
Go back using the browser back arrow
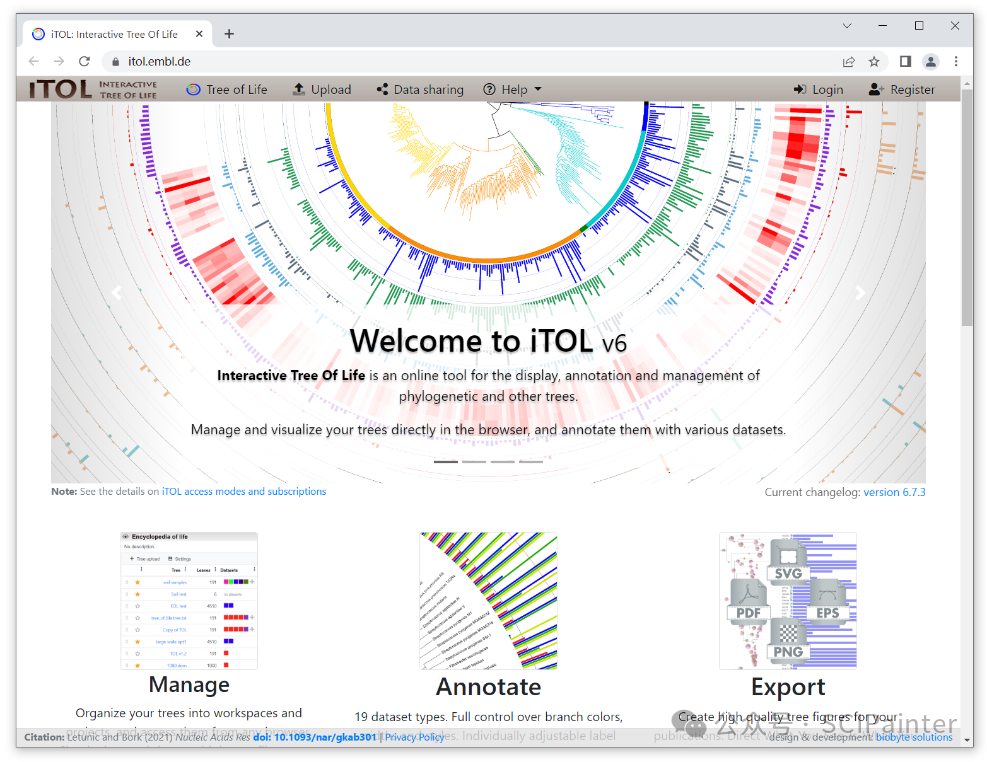[x=34, y=61]
